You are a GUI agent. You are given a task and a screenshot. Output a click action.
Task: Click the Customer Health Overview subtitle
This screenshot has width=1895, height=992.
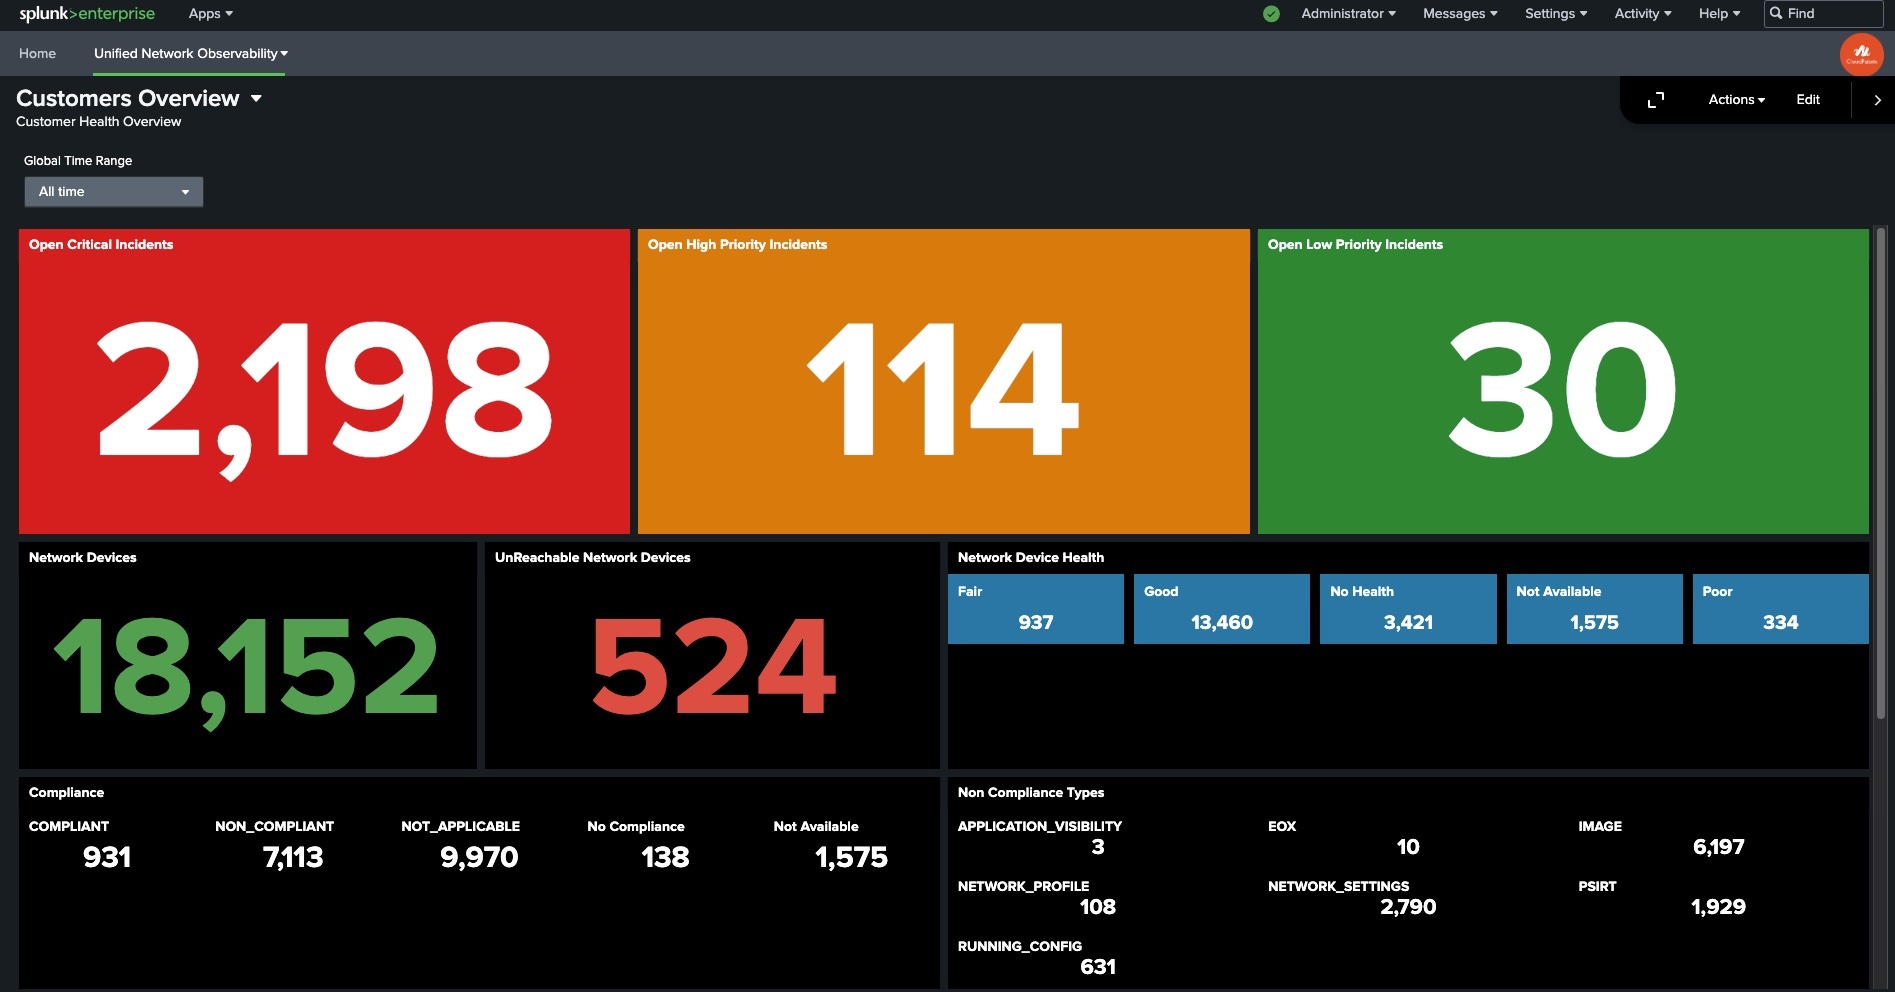(x=98, y=122)
